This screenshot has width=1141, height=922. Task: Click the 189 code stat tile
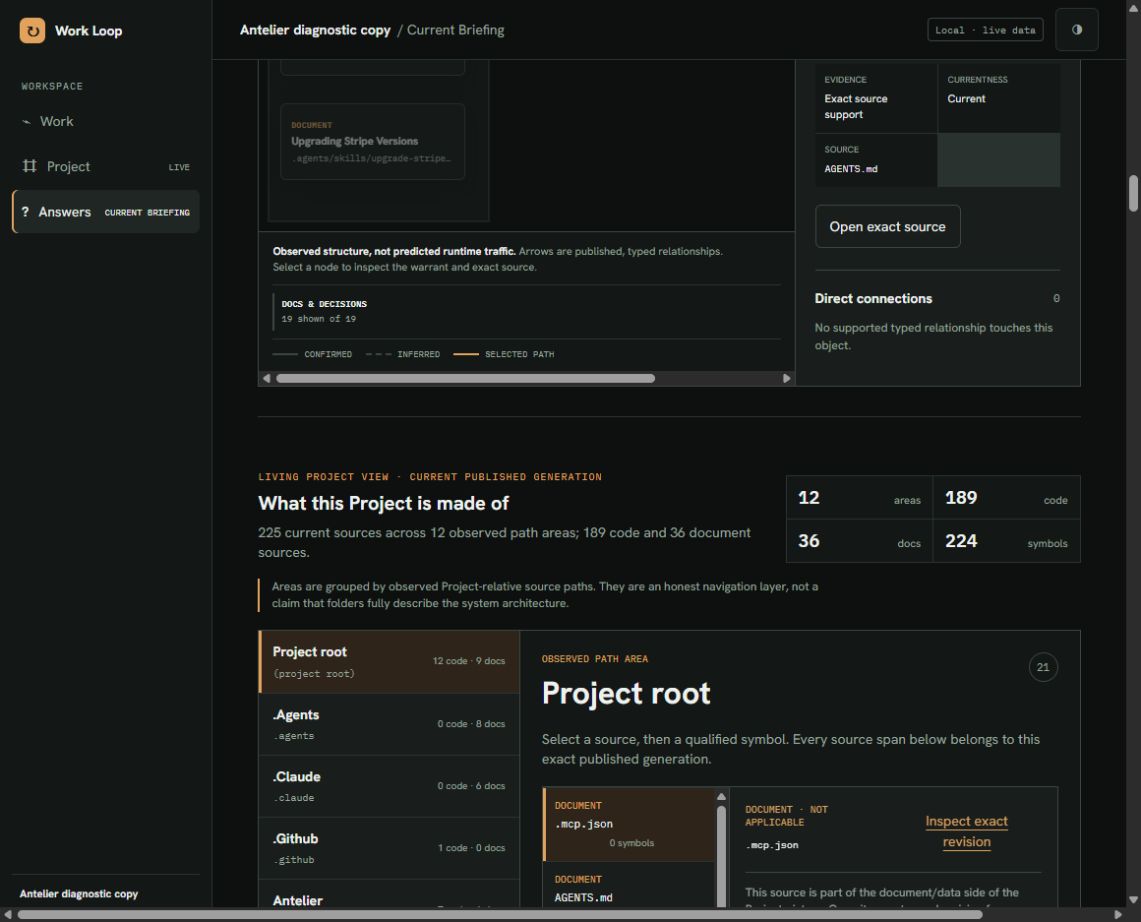(1006, 498)
